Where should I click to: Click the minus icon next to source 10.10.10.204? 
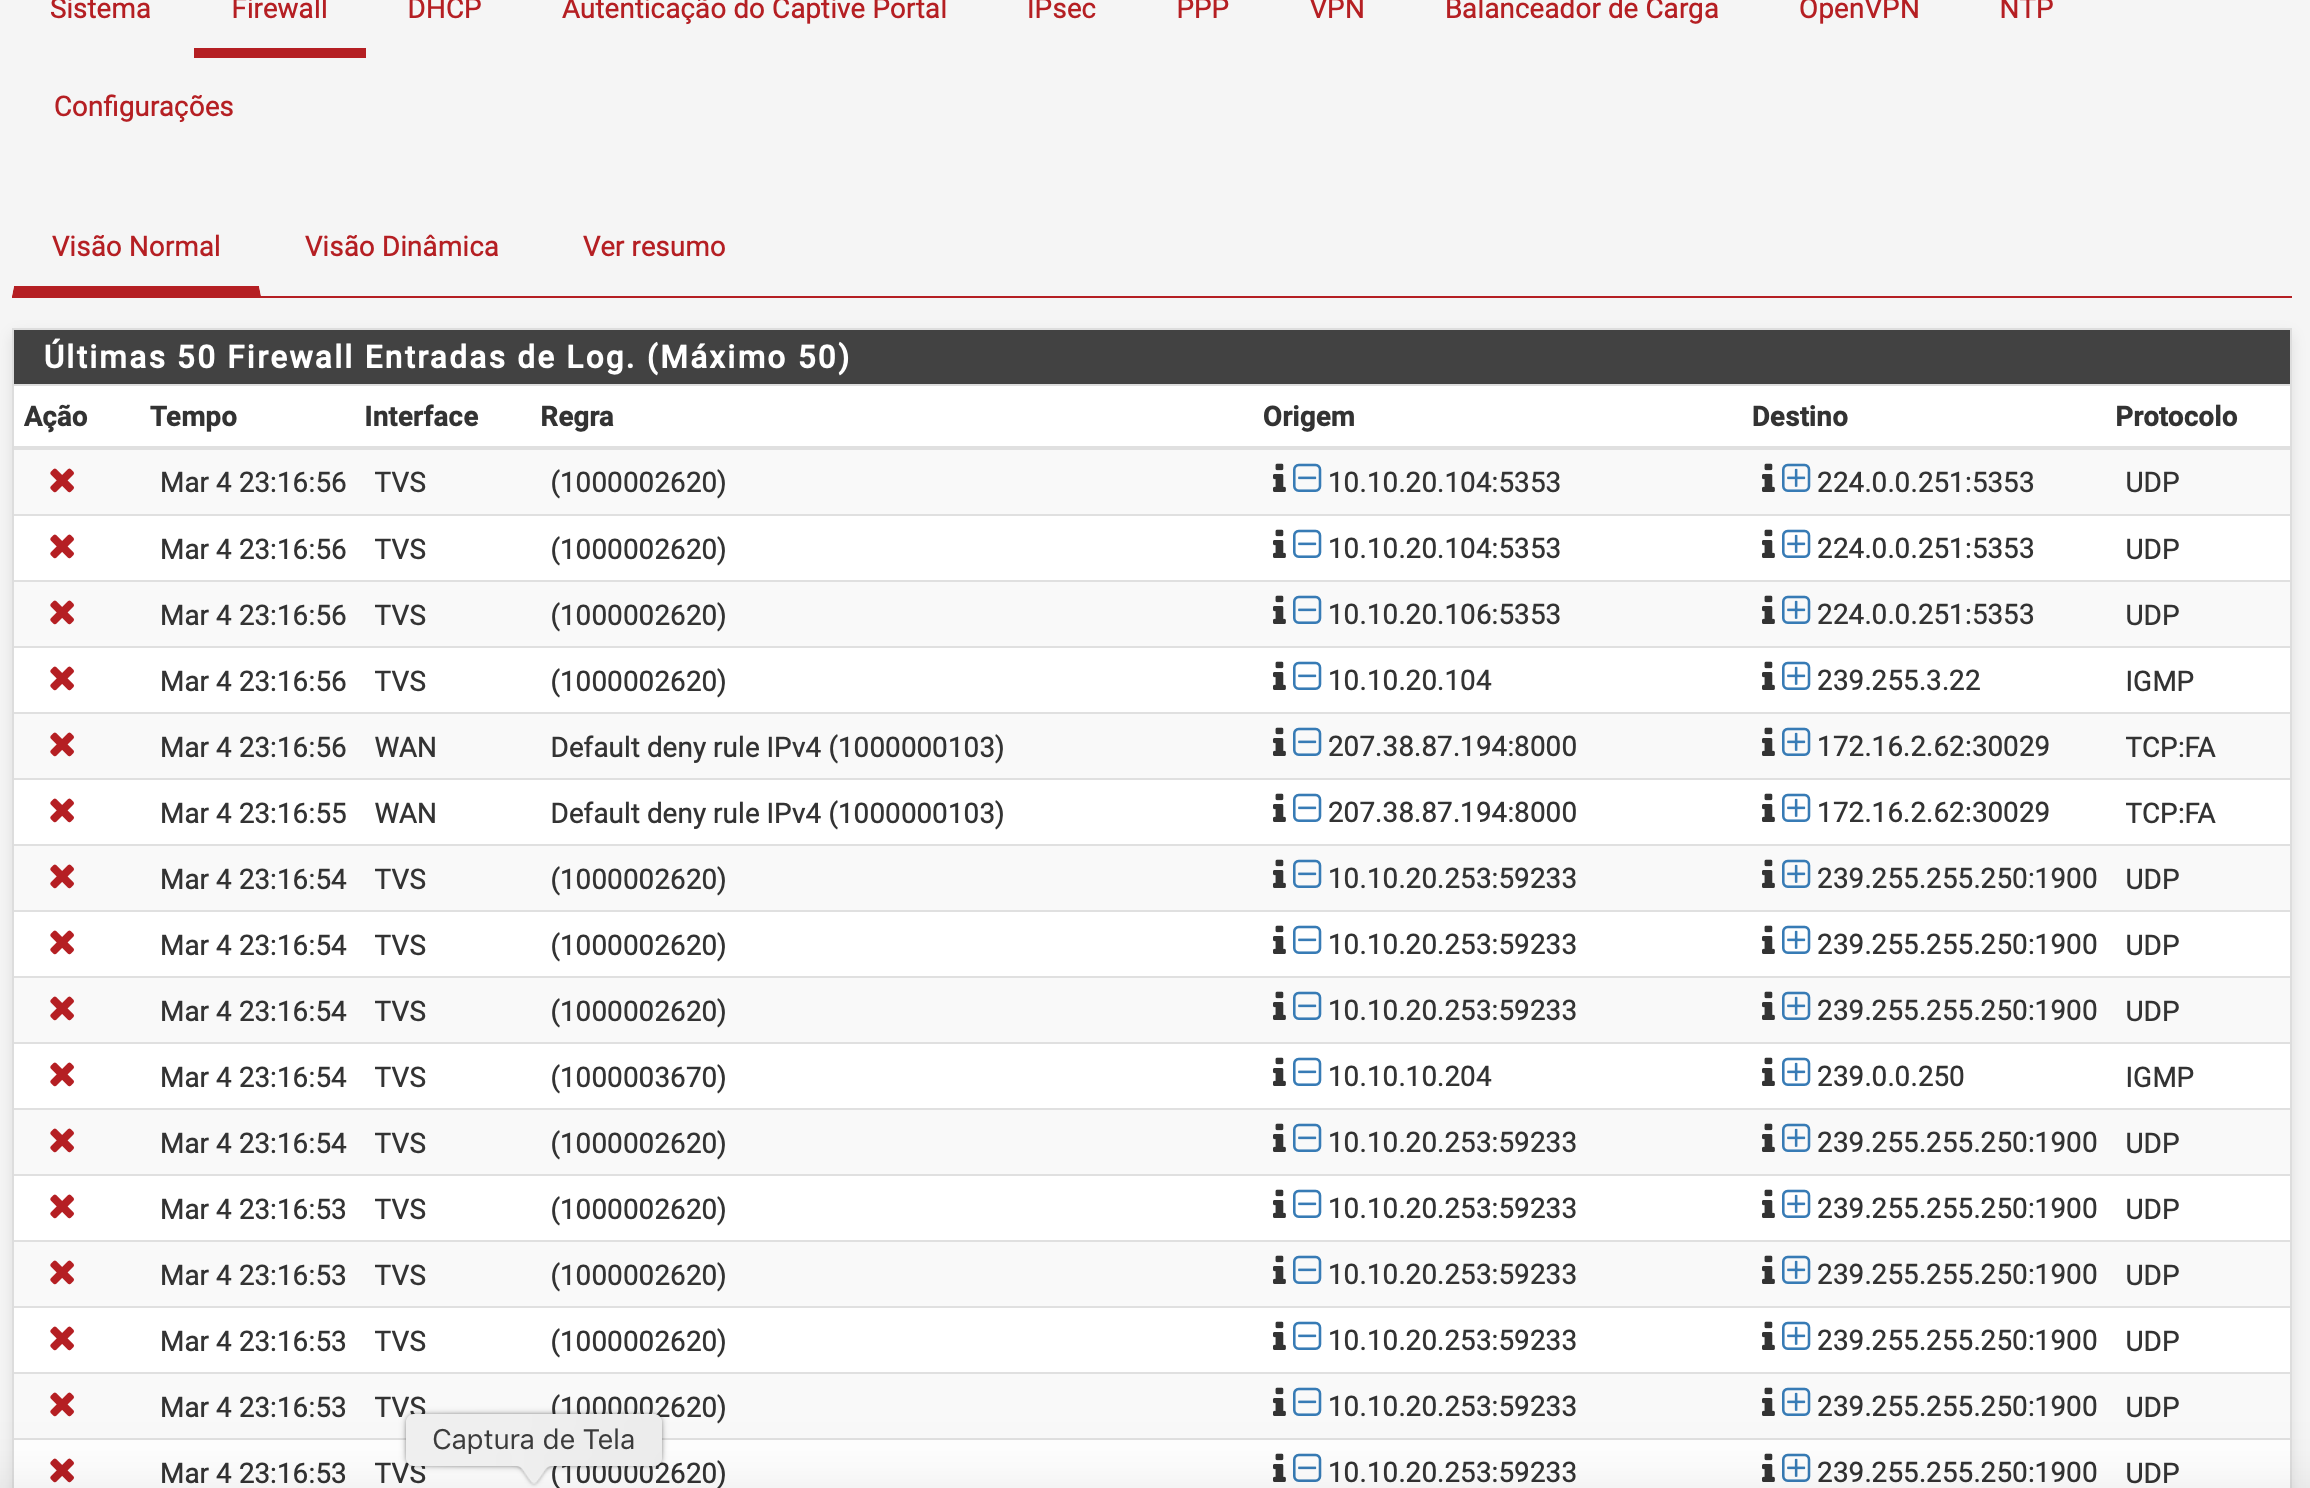pyautogui.click(x=1306, y=1073)
